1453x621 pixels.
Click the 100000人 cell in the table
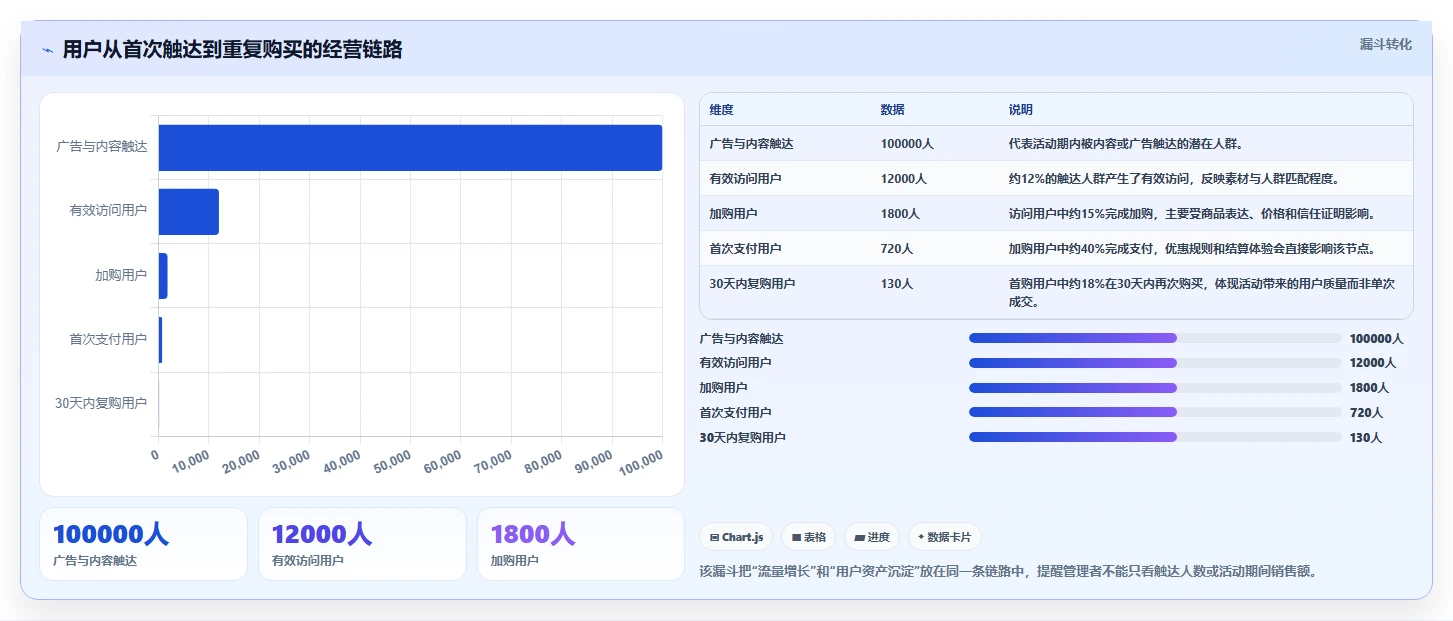(907, 144)
